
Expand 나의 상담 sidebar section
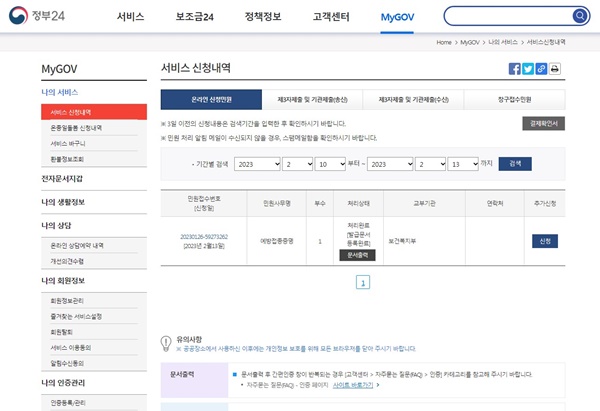[x=56, y=225]
